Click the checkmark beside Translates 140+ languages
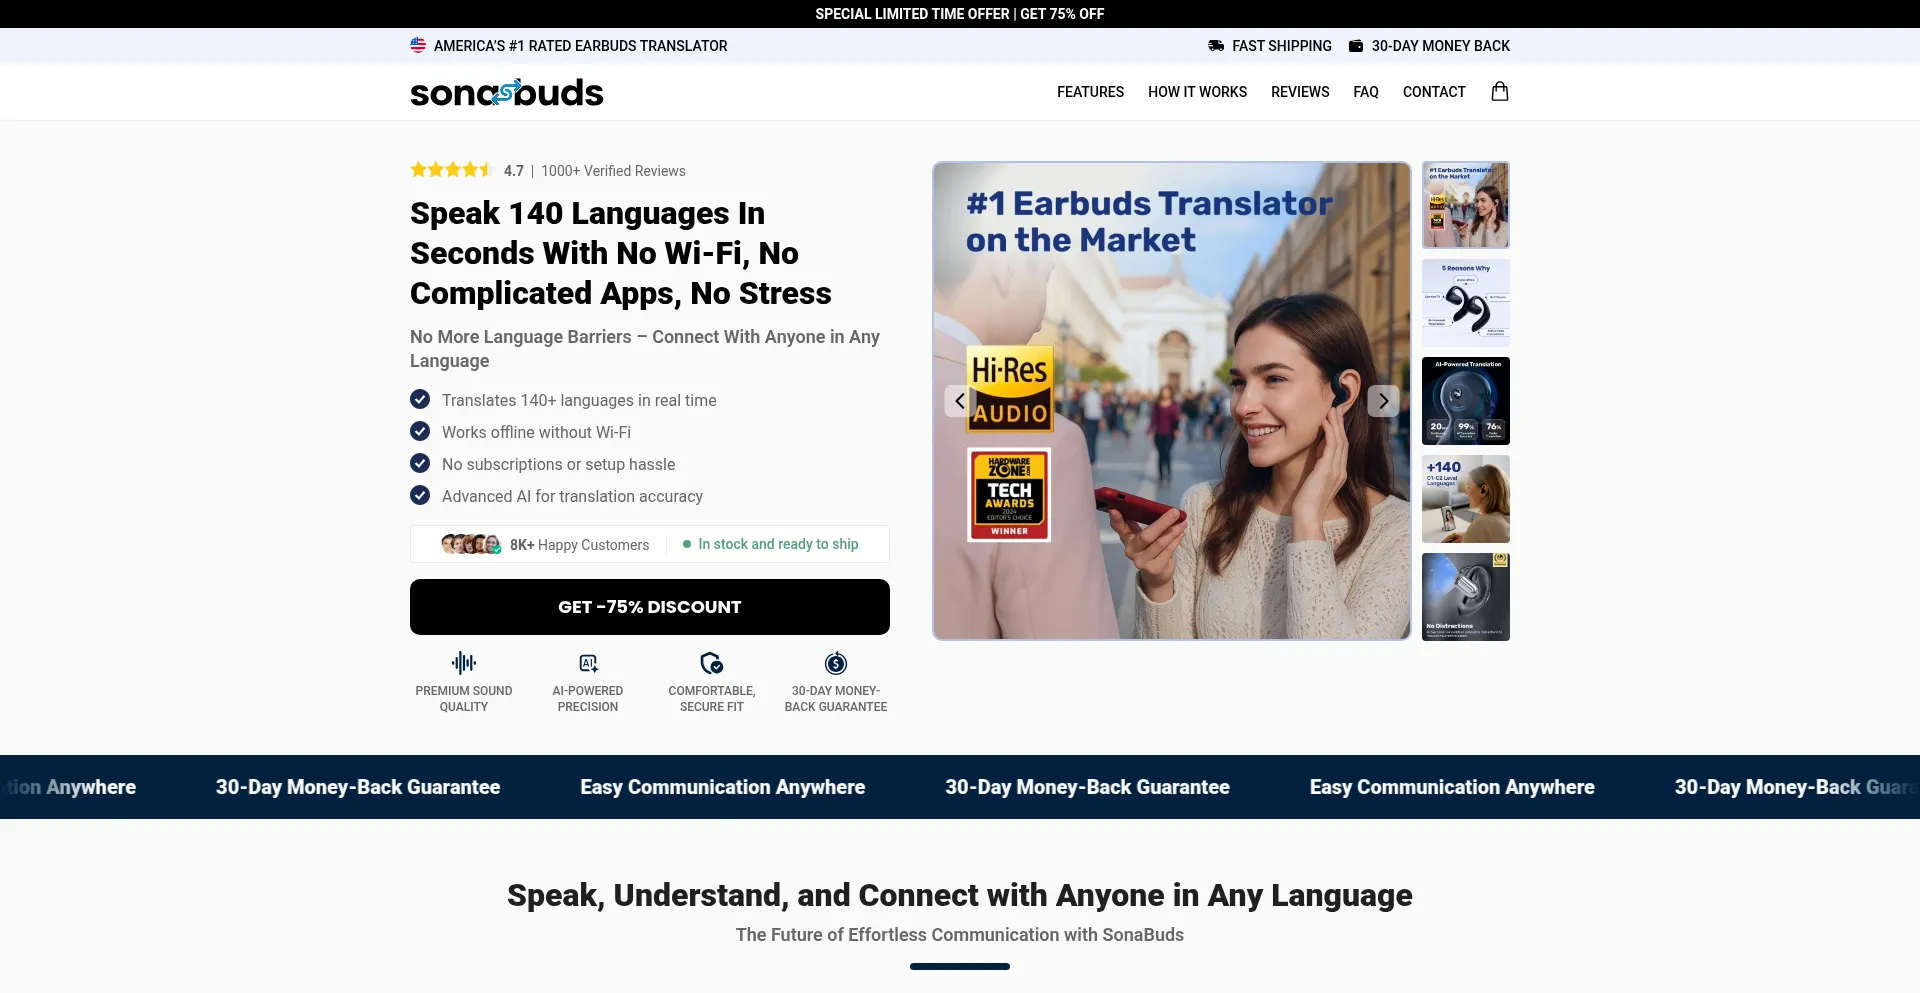 (420, 399)
